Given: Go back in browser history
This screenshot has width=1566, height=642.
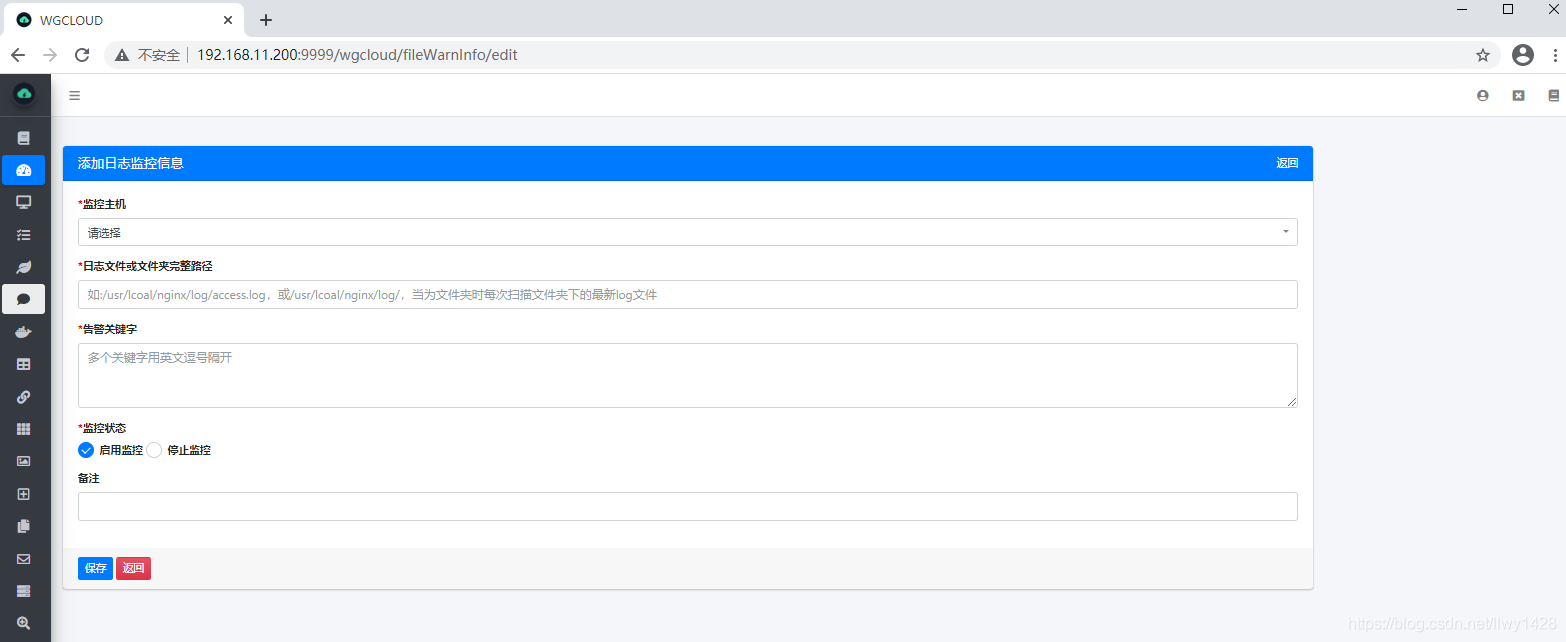Looking at the screenshot, I should click(18, 55).
